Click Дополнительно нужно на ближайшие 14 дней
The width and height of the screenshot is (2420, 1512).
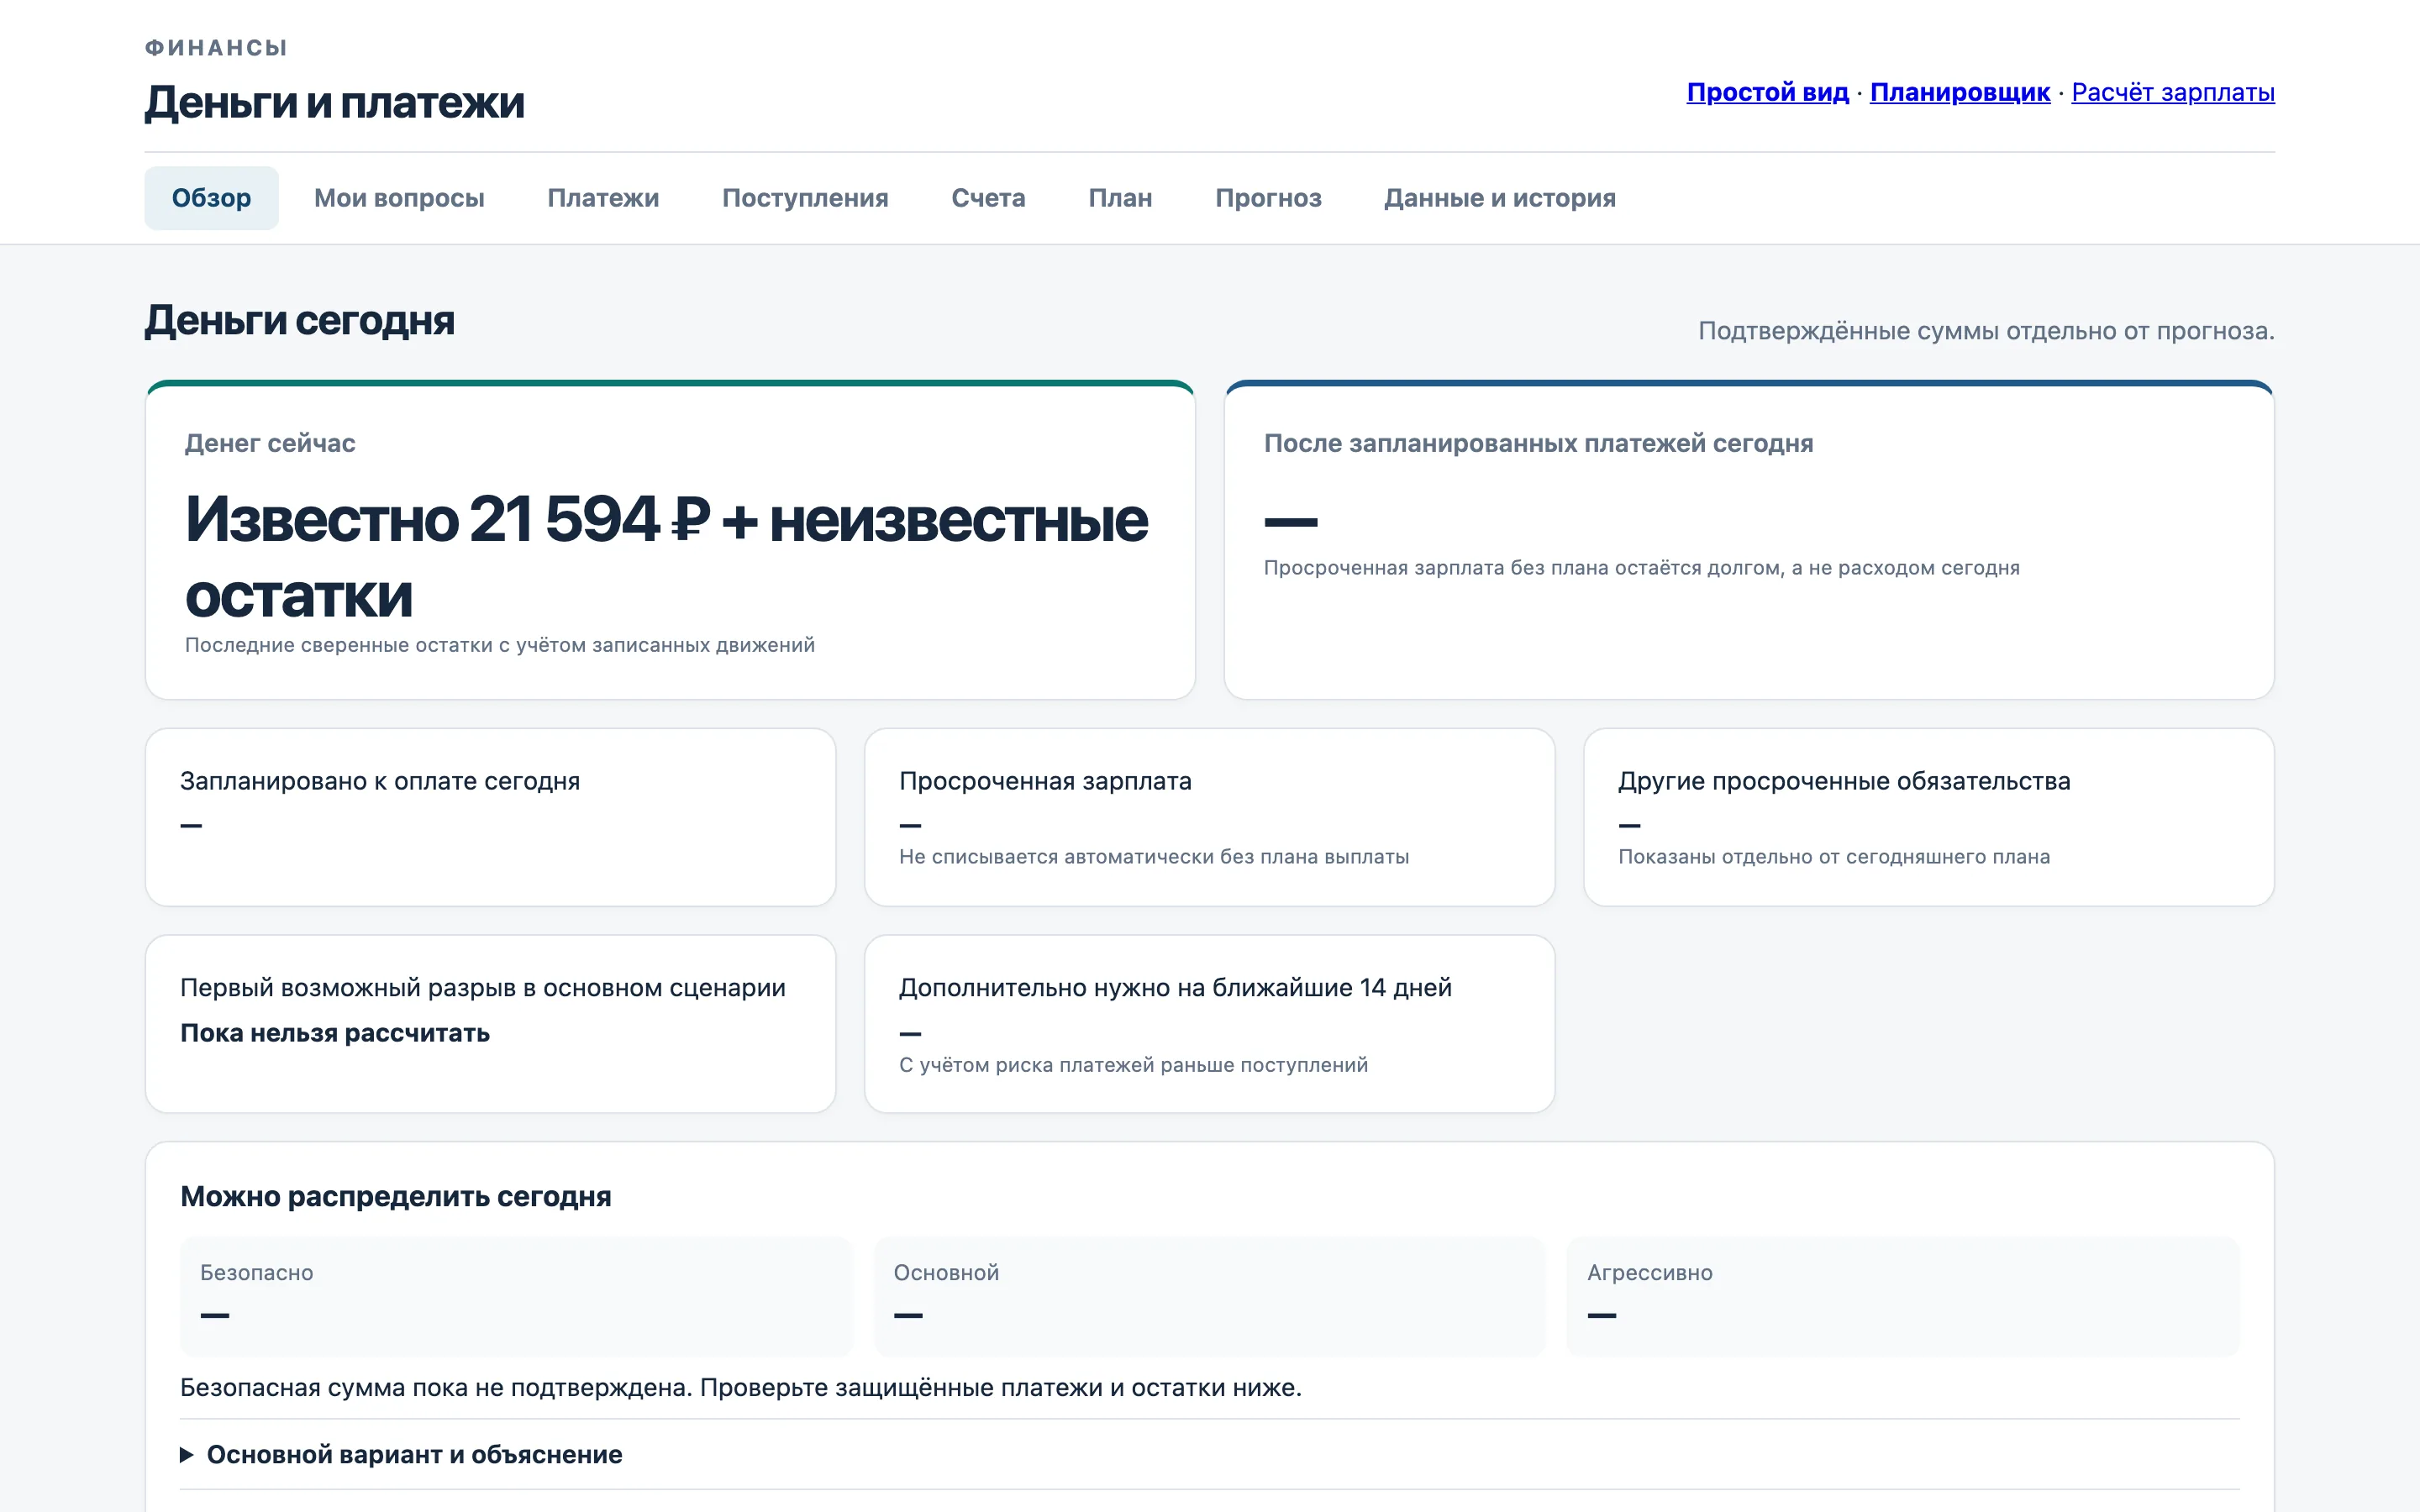tap(1175, 988)
